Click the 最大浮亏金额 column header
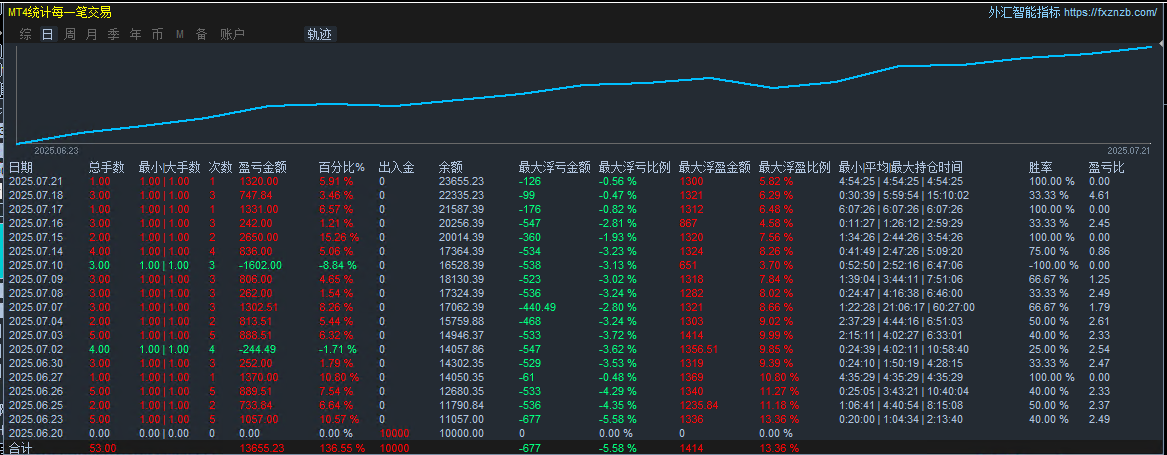Image resolution: width=1167 pixels, height=455 pixels. tap(554, 168)
